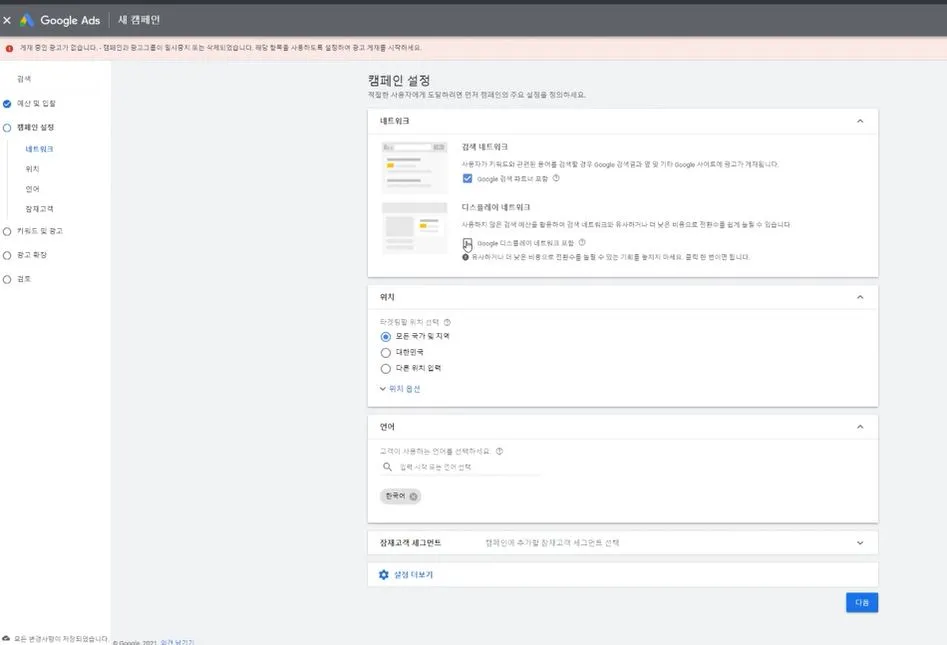Open the 설정 더보기 link
Screen dimensions: 947x645
pos(413,574)
